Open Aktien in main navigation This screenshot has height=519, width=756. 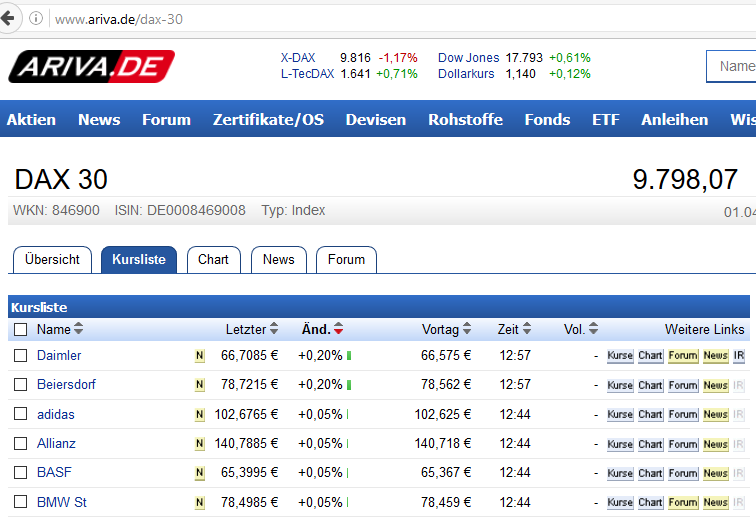click(31, 119)
